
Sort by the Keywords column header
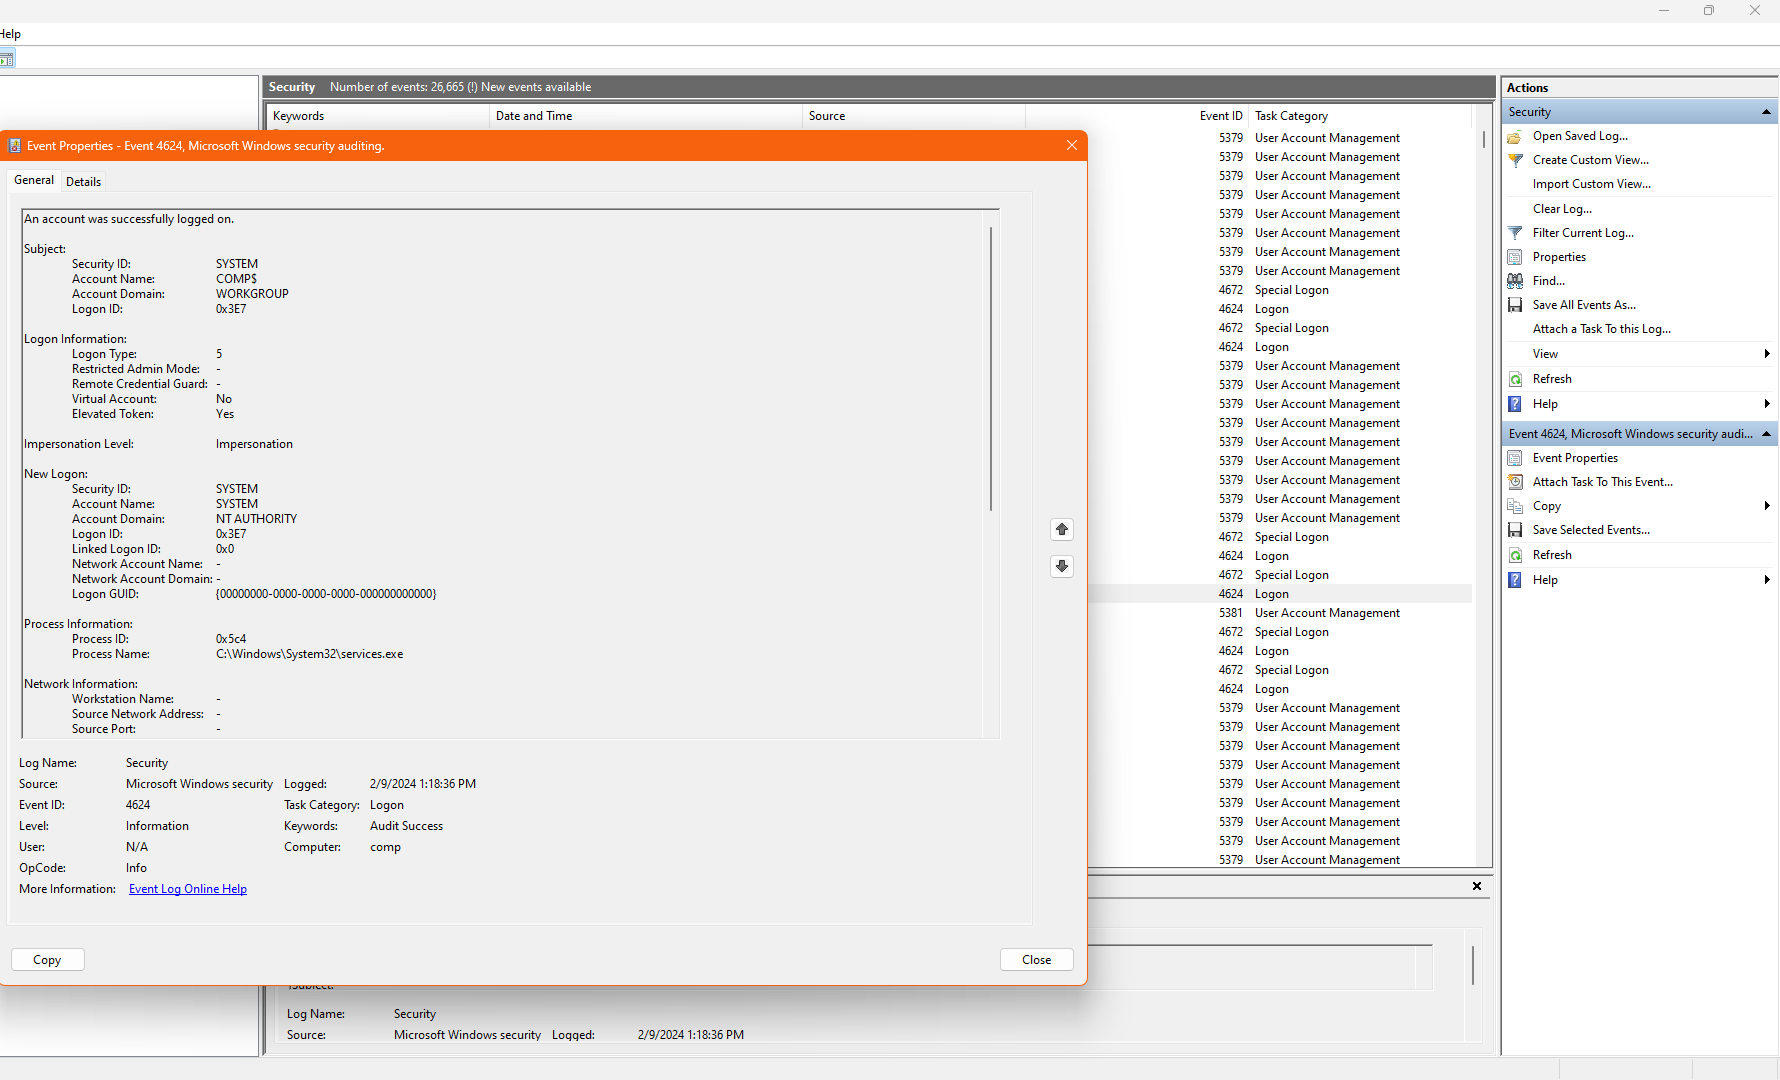coord(379,116)
